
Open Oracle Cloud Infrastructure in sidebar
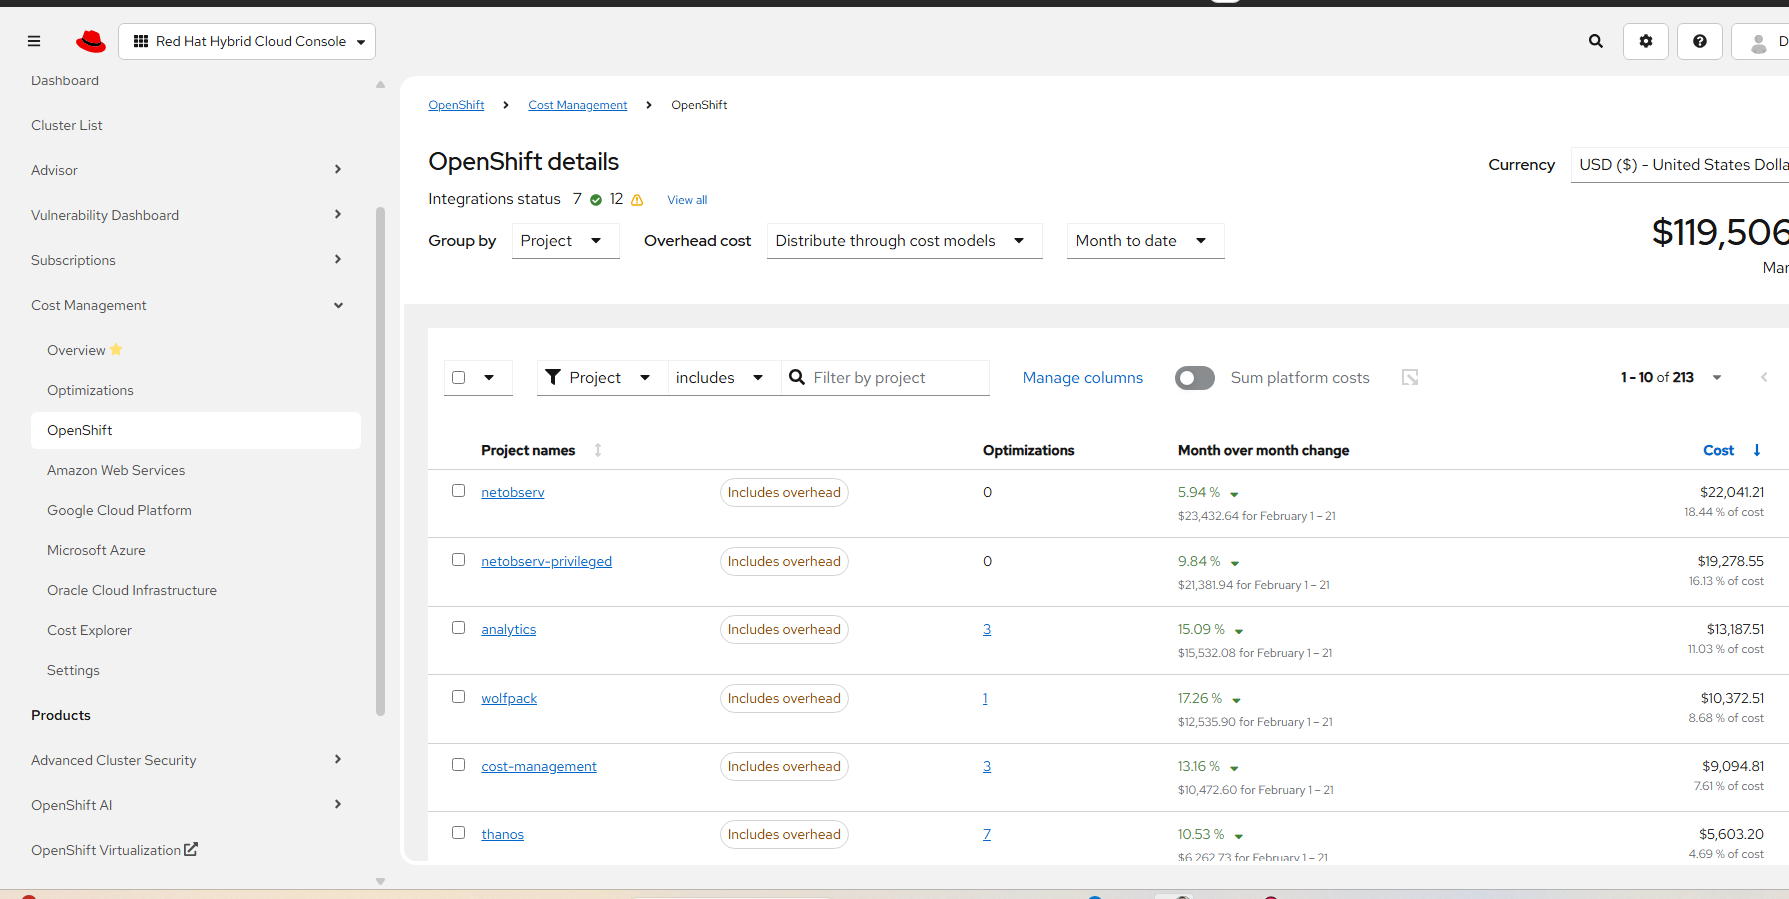pos(132,590)
